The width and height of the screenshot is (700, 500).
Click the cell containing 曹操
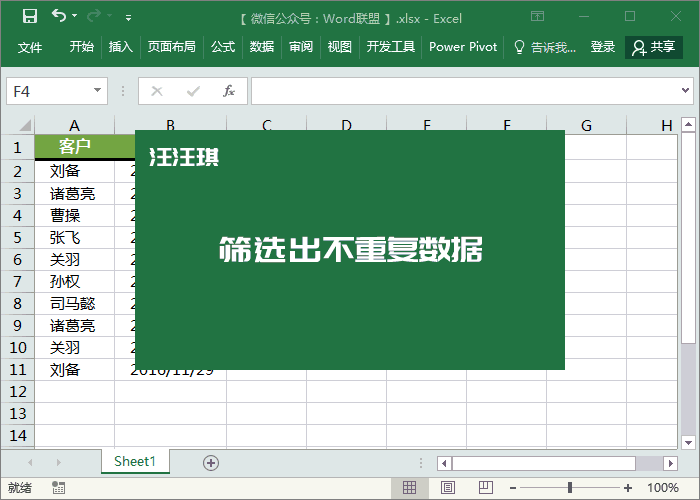tap(75, 216)
